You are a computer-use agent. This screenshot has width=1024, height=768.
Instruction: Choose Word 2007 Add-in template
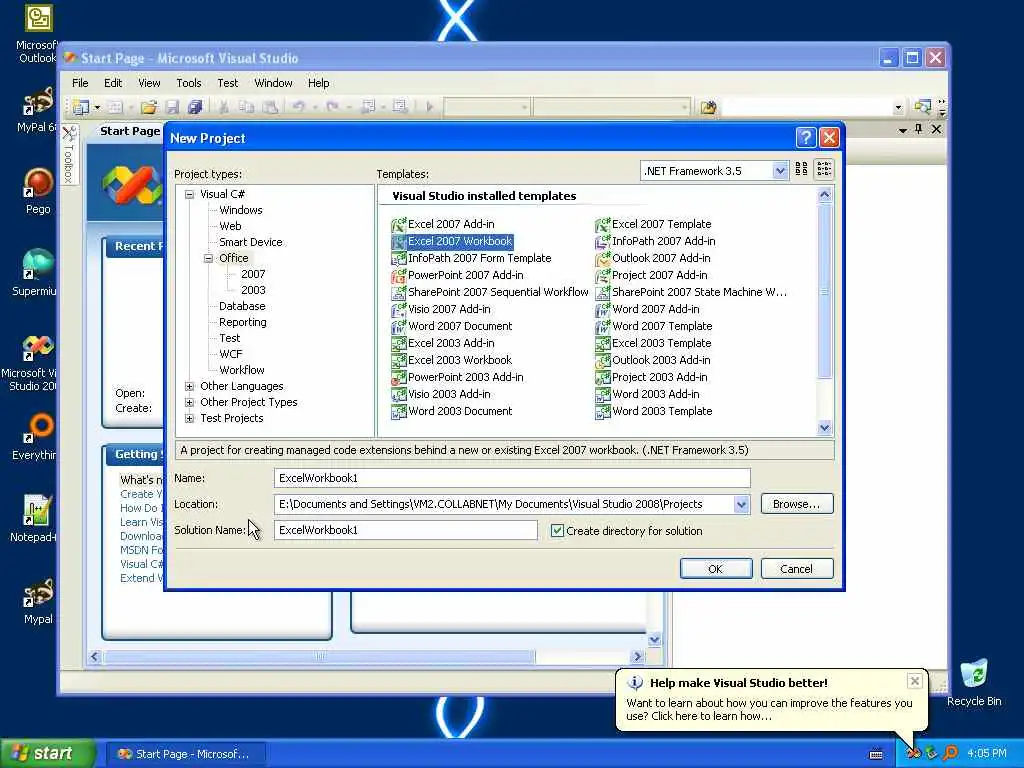tap(647, 309)
